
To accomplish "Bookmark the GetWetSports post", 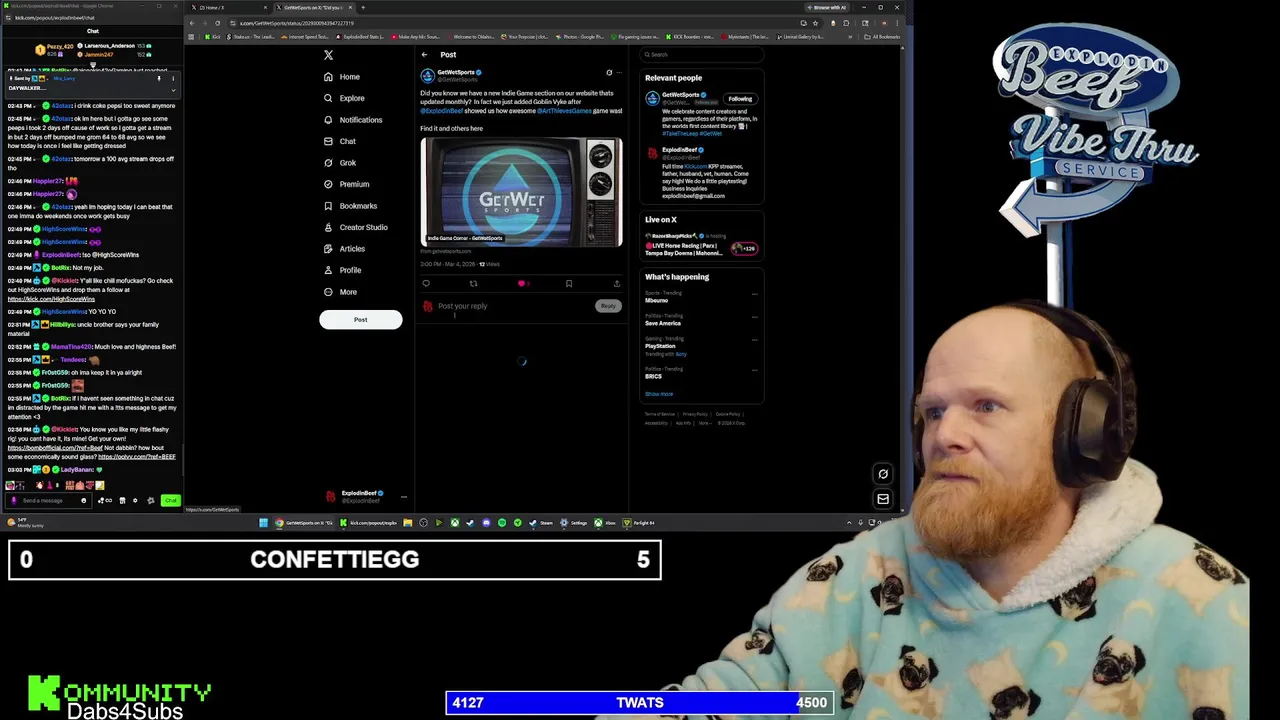I will pyautogui.click(x=569, y=284).
